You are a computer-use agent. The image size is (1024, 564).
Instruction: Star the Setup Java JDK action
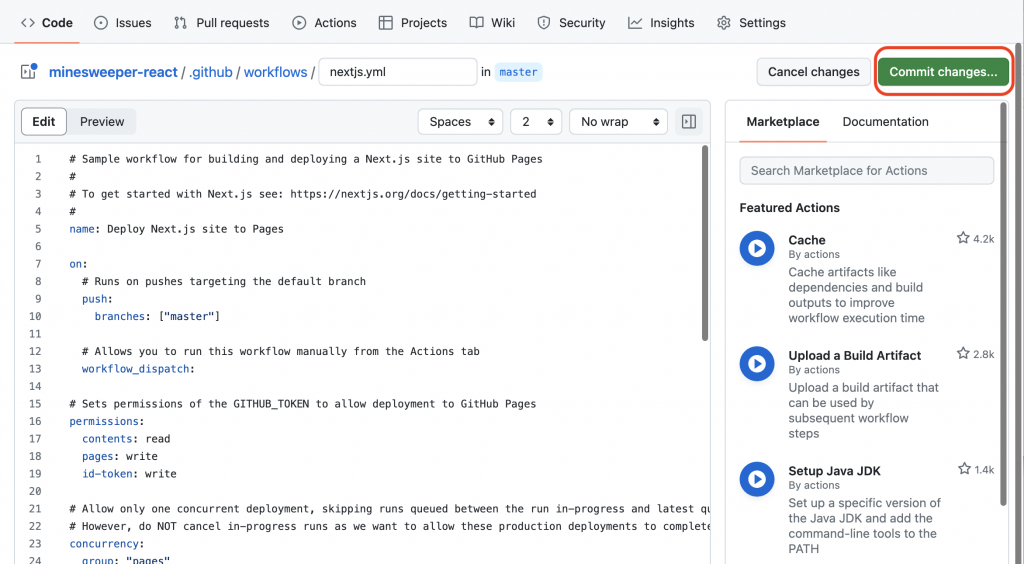pos(964,469)
